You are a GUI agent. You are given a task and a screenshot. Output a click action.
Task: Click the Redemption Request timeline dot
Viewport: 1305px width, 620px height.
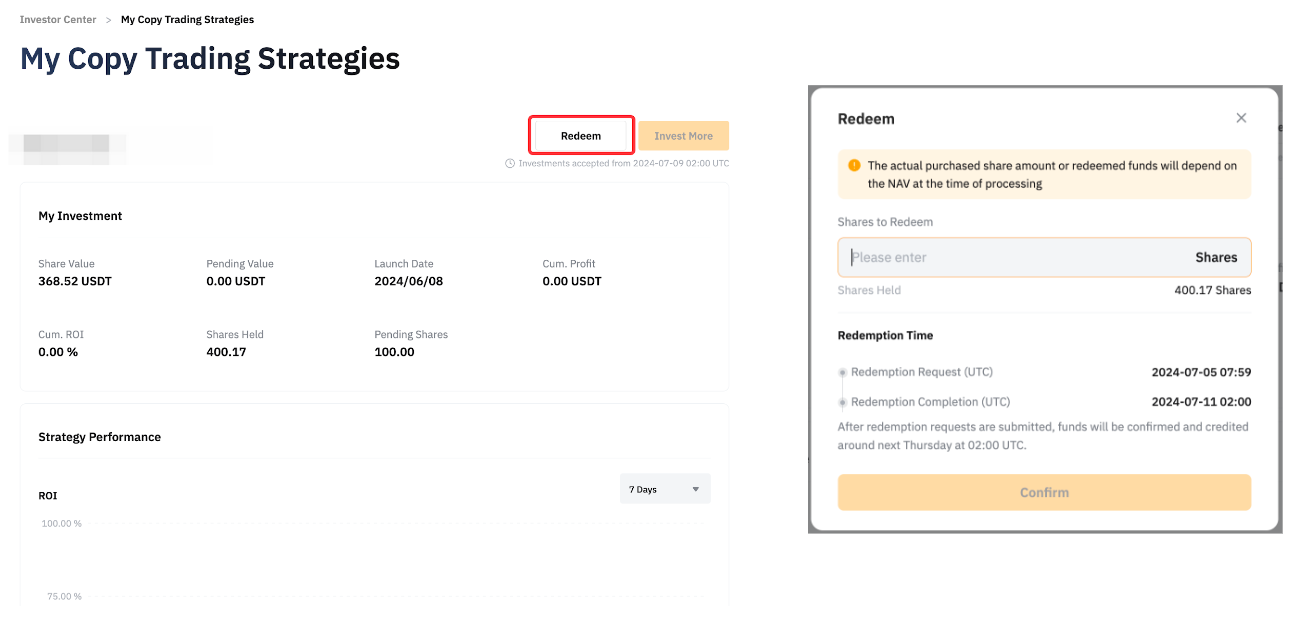(842, 373)
